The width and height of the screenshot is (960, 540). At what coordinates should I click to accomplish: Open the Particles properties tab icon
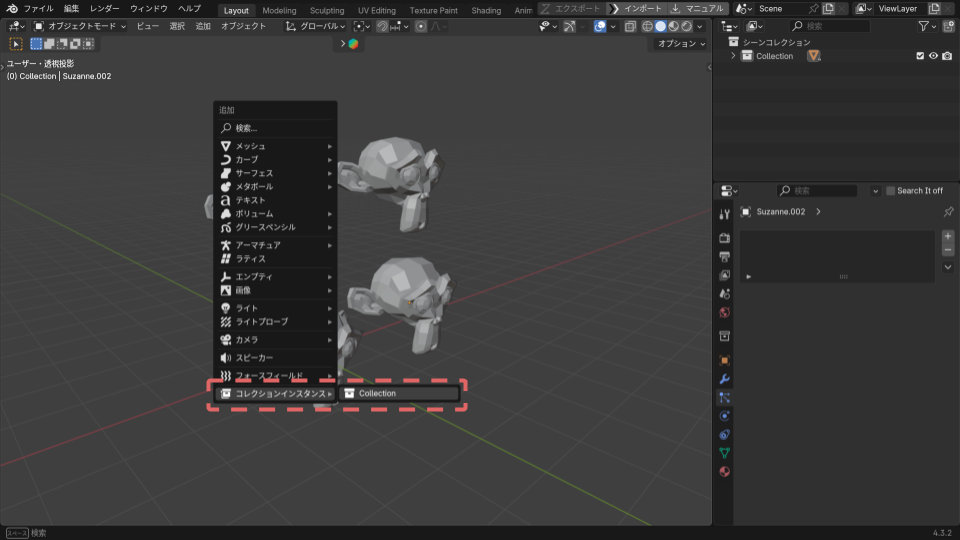pyautogui.click(x=724, y=398)
